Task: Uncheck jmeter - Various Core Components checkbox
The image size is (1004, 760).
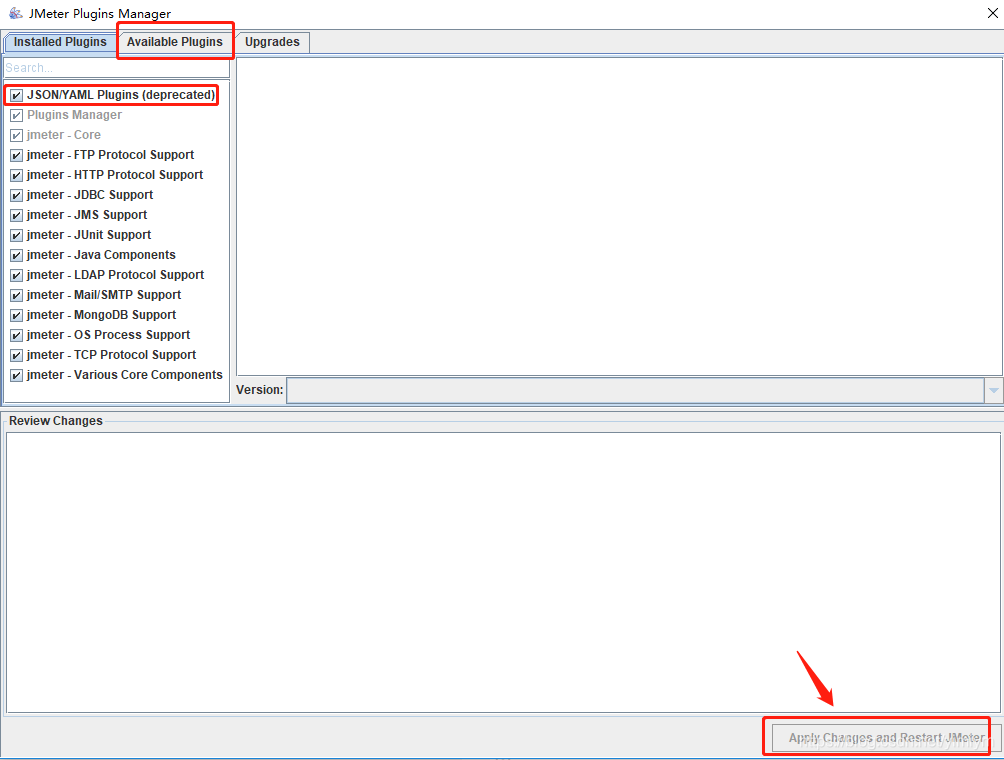Action: [17, 375]
